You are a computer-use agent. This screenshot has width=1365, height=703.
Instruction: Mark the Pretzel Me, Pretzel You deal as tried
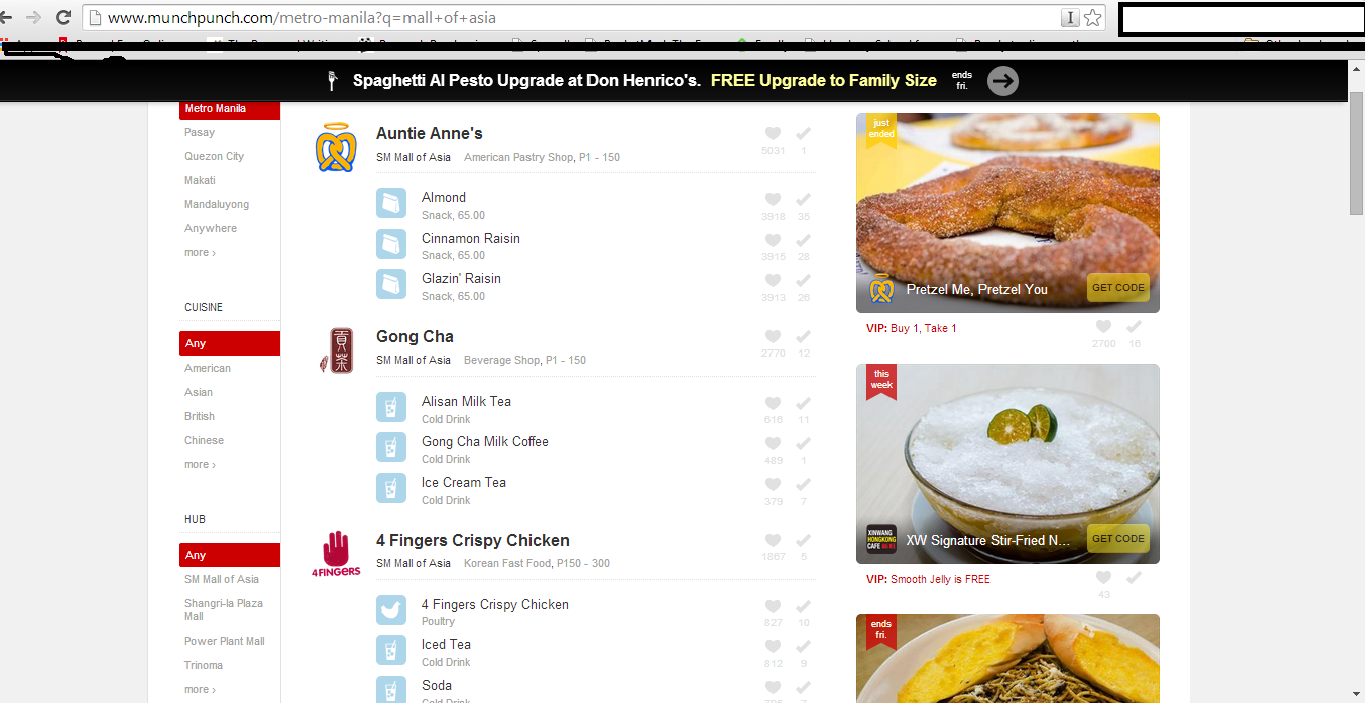pos(1133,327)
